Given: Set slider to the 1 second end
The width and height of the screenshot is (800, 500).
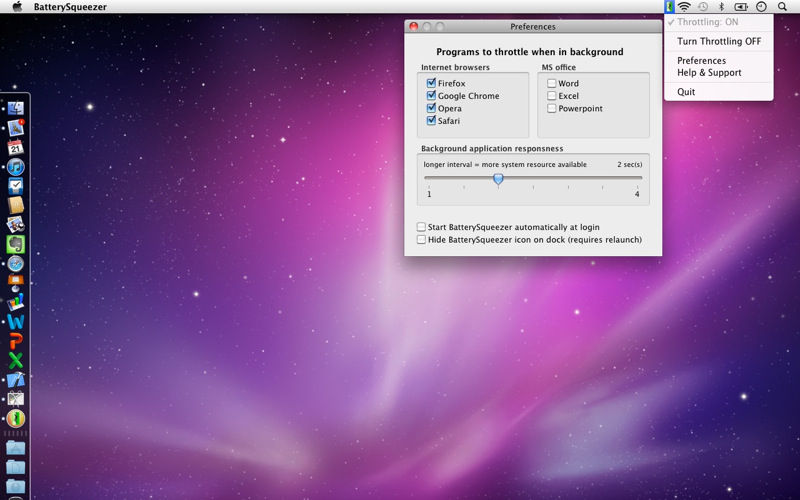Looking at the screenshot, I should pos(429,178).
